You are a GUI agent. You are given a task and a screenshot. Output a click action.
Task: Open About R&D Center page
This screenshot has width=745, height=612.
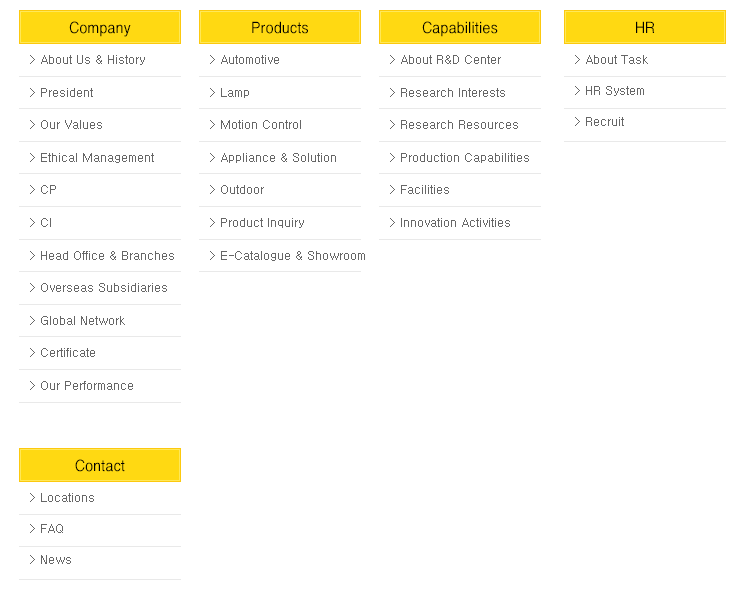pyautogui.click(x=450, y=60)
